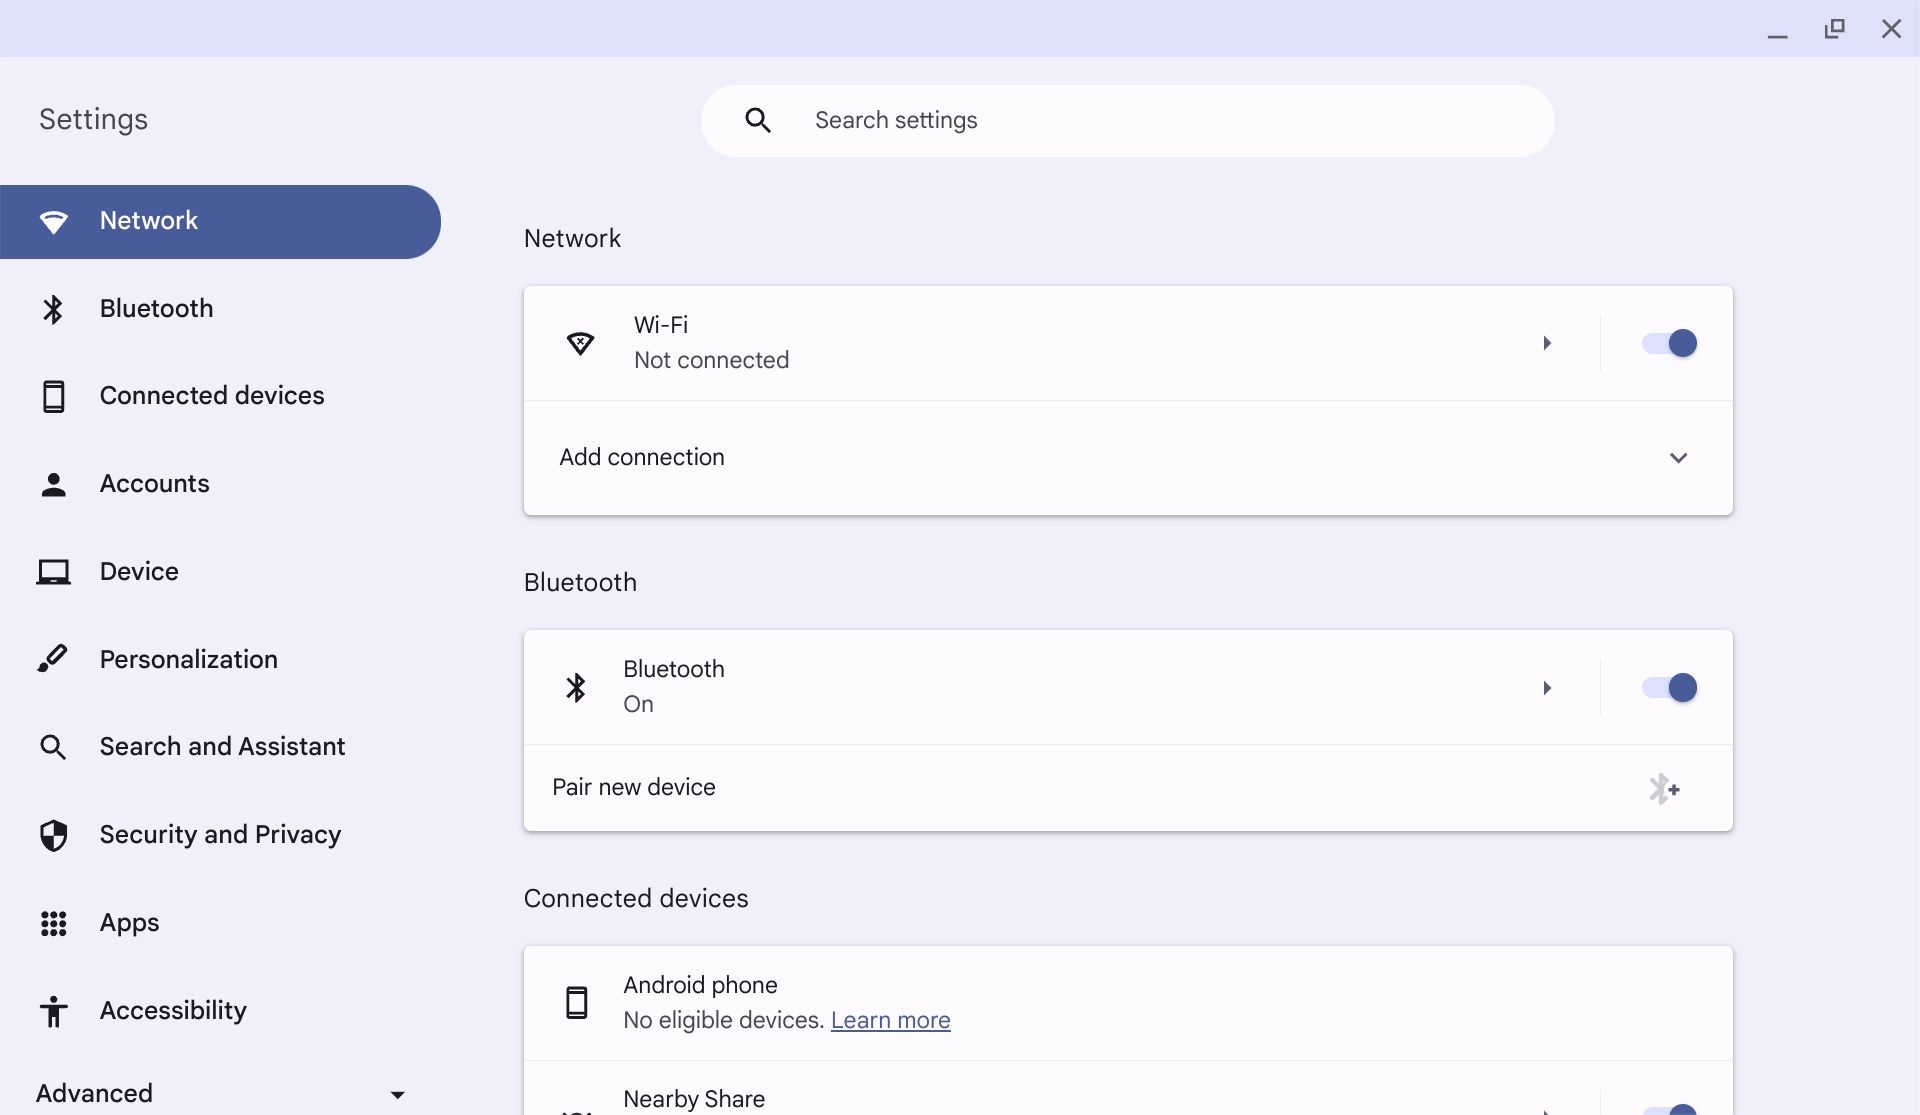Click the Security and Privacy sidebar icon

point(53,835)
